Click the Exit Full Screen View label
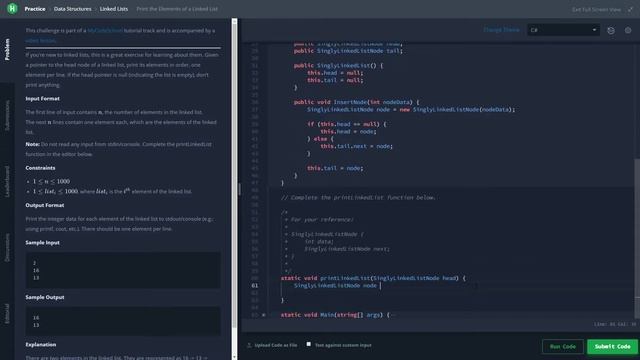640x360 pixels. click(596, 9)
